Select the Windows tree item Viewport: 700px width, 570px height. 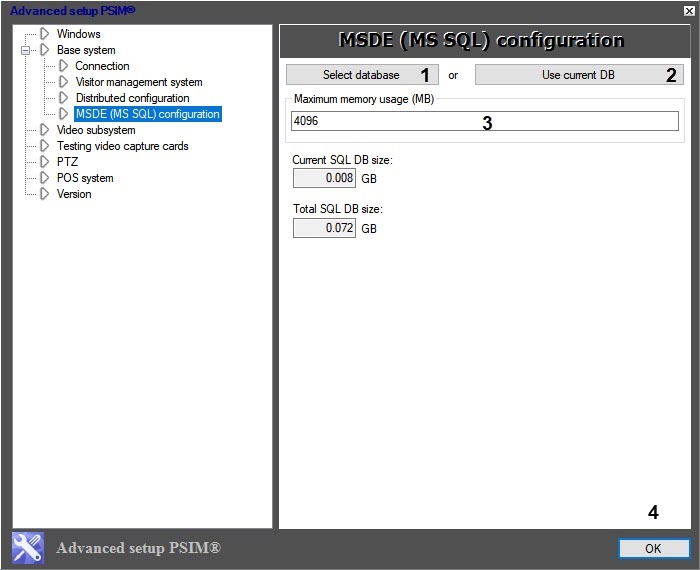(x=79, y=34)
